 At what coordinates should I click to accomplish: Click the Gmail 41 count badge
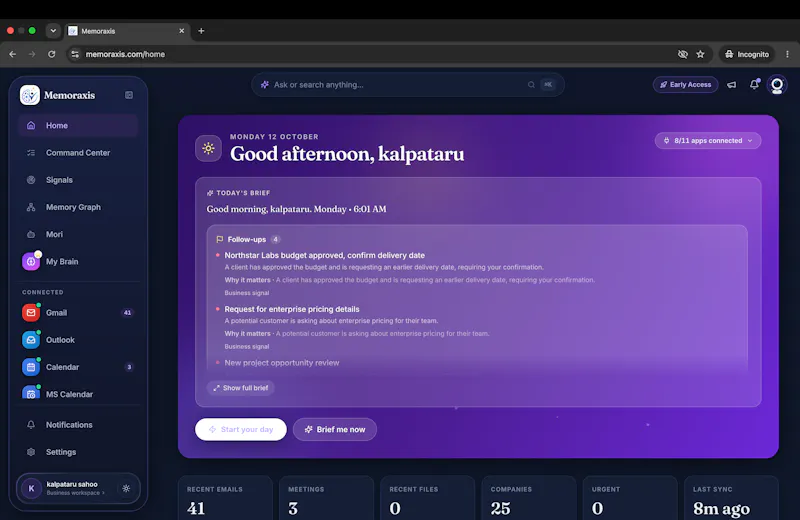(x=128, y=312)
